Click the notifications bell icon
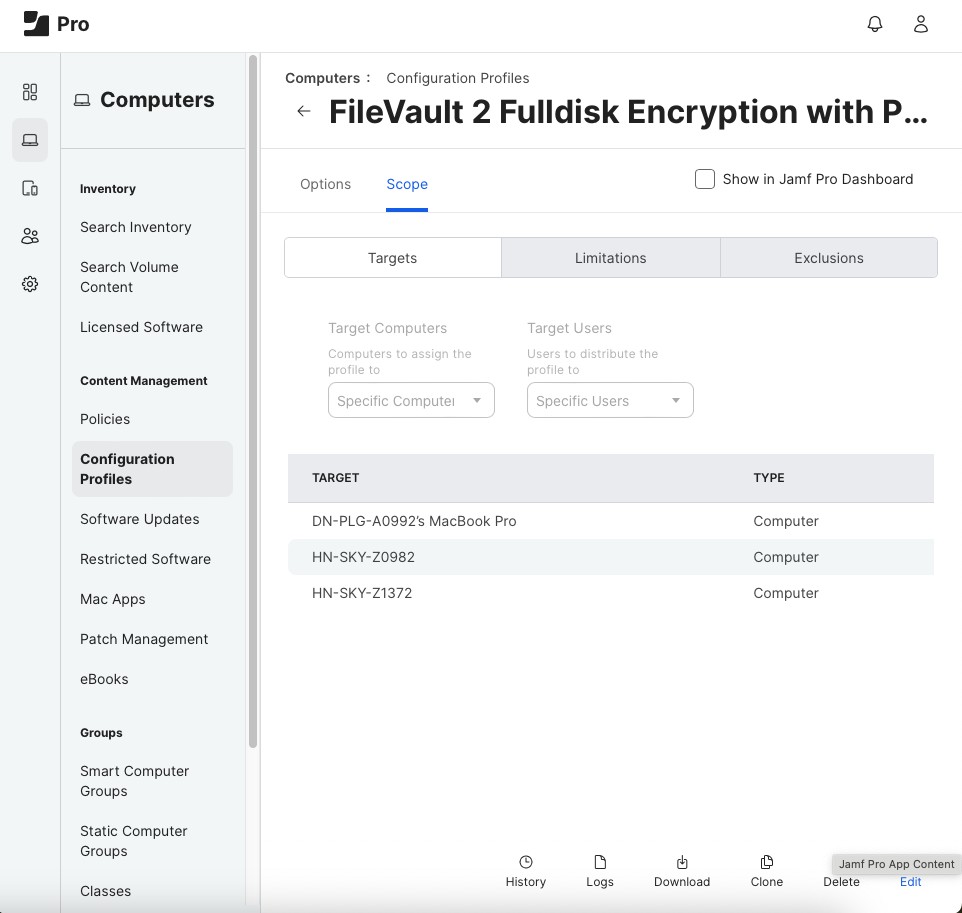 (875, 24)
